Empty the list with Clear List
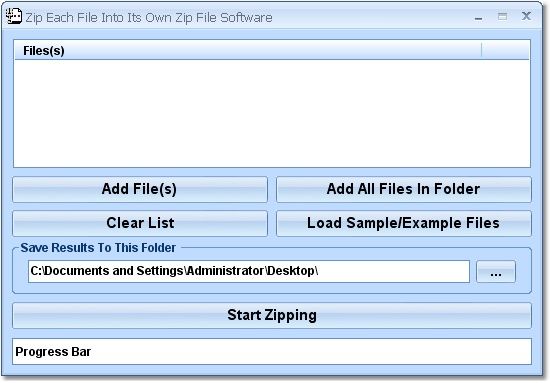550x383 pixels. point(140,223)
